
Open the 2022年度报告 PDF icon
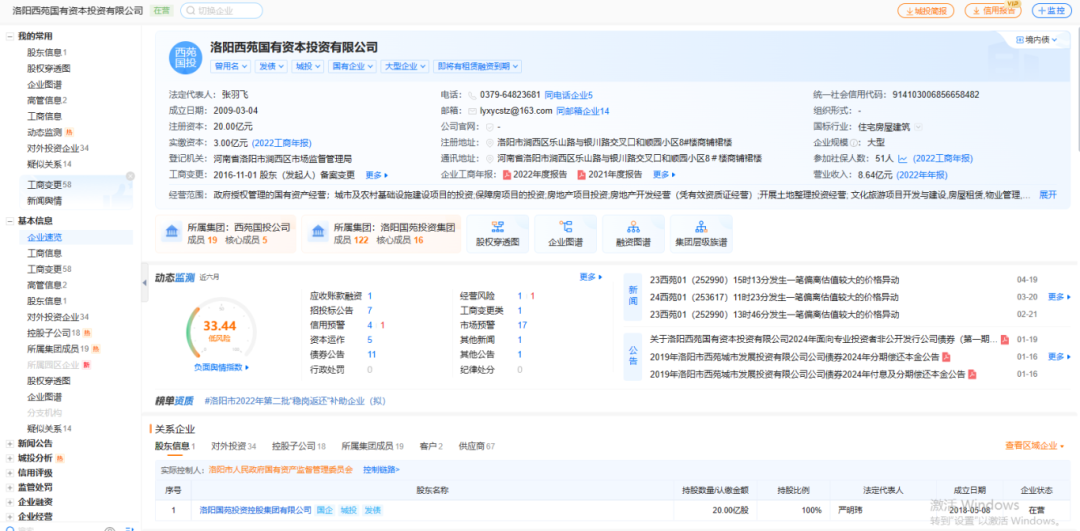(507, 175)
